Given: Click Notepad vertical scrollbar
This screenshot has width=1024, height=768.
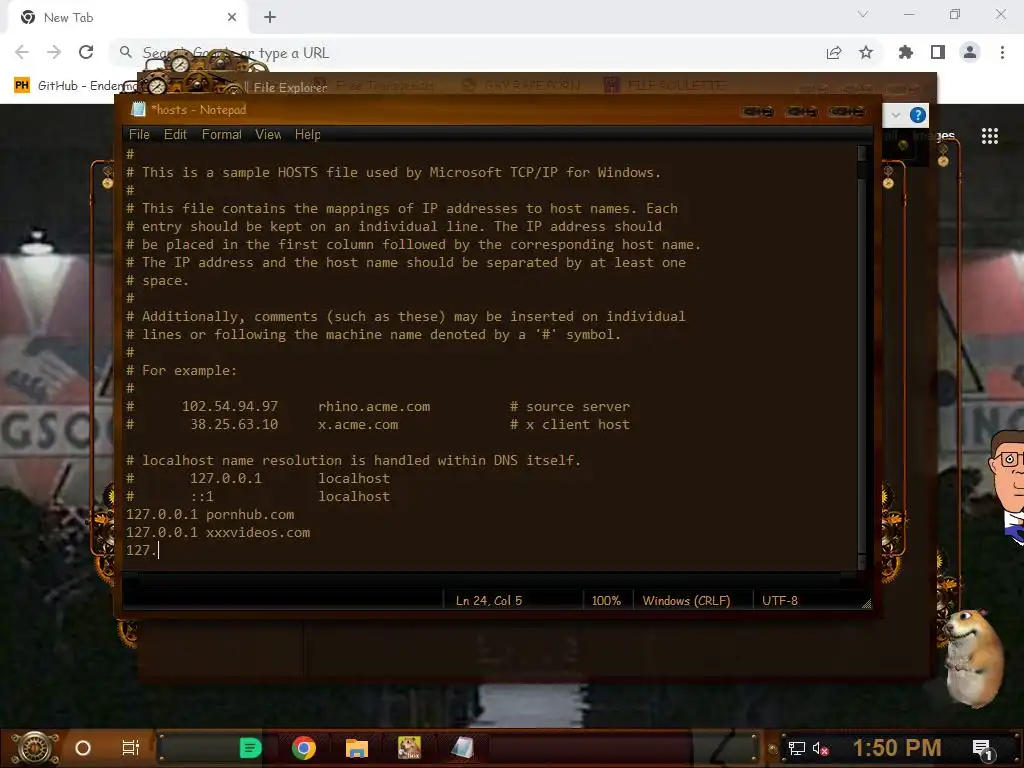Looking at the screenshot, I should click(x=862, y=357).
